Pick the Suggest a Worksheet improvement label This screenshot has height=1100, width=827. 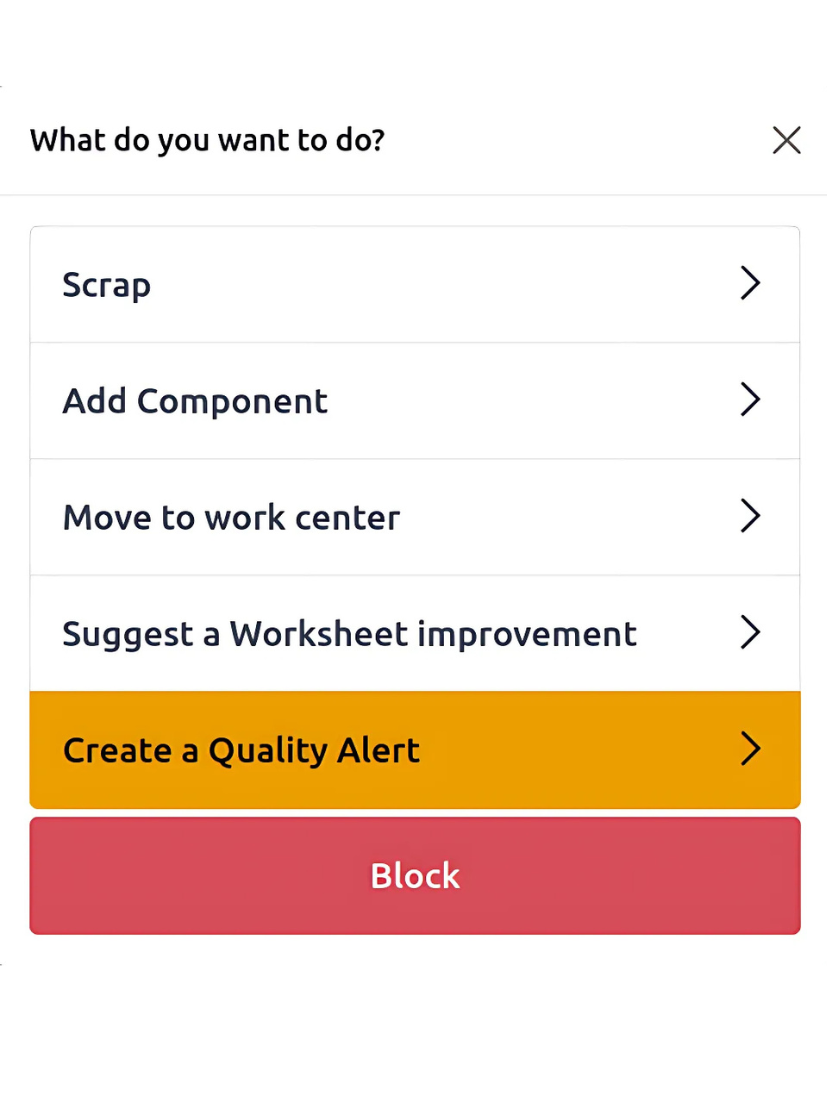pos(349,634)
